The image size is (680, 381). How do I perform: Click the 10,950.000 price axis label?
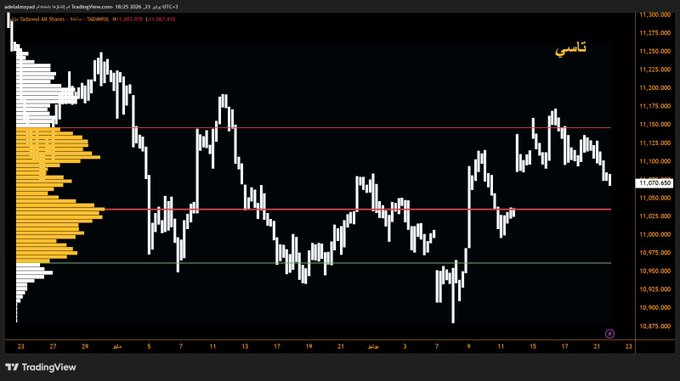(x=655, y=271)
